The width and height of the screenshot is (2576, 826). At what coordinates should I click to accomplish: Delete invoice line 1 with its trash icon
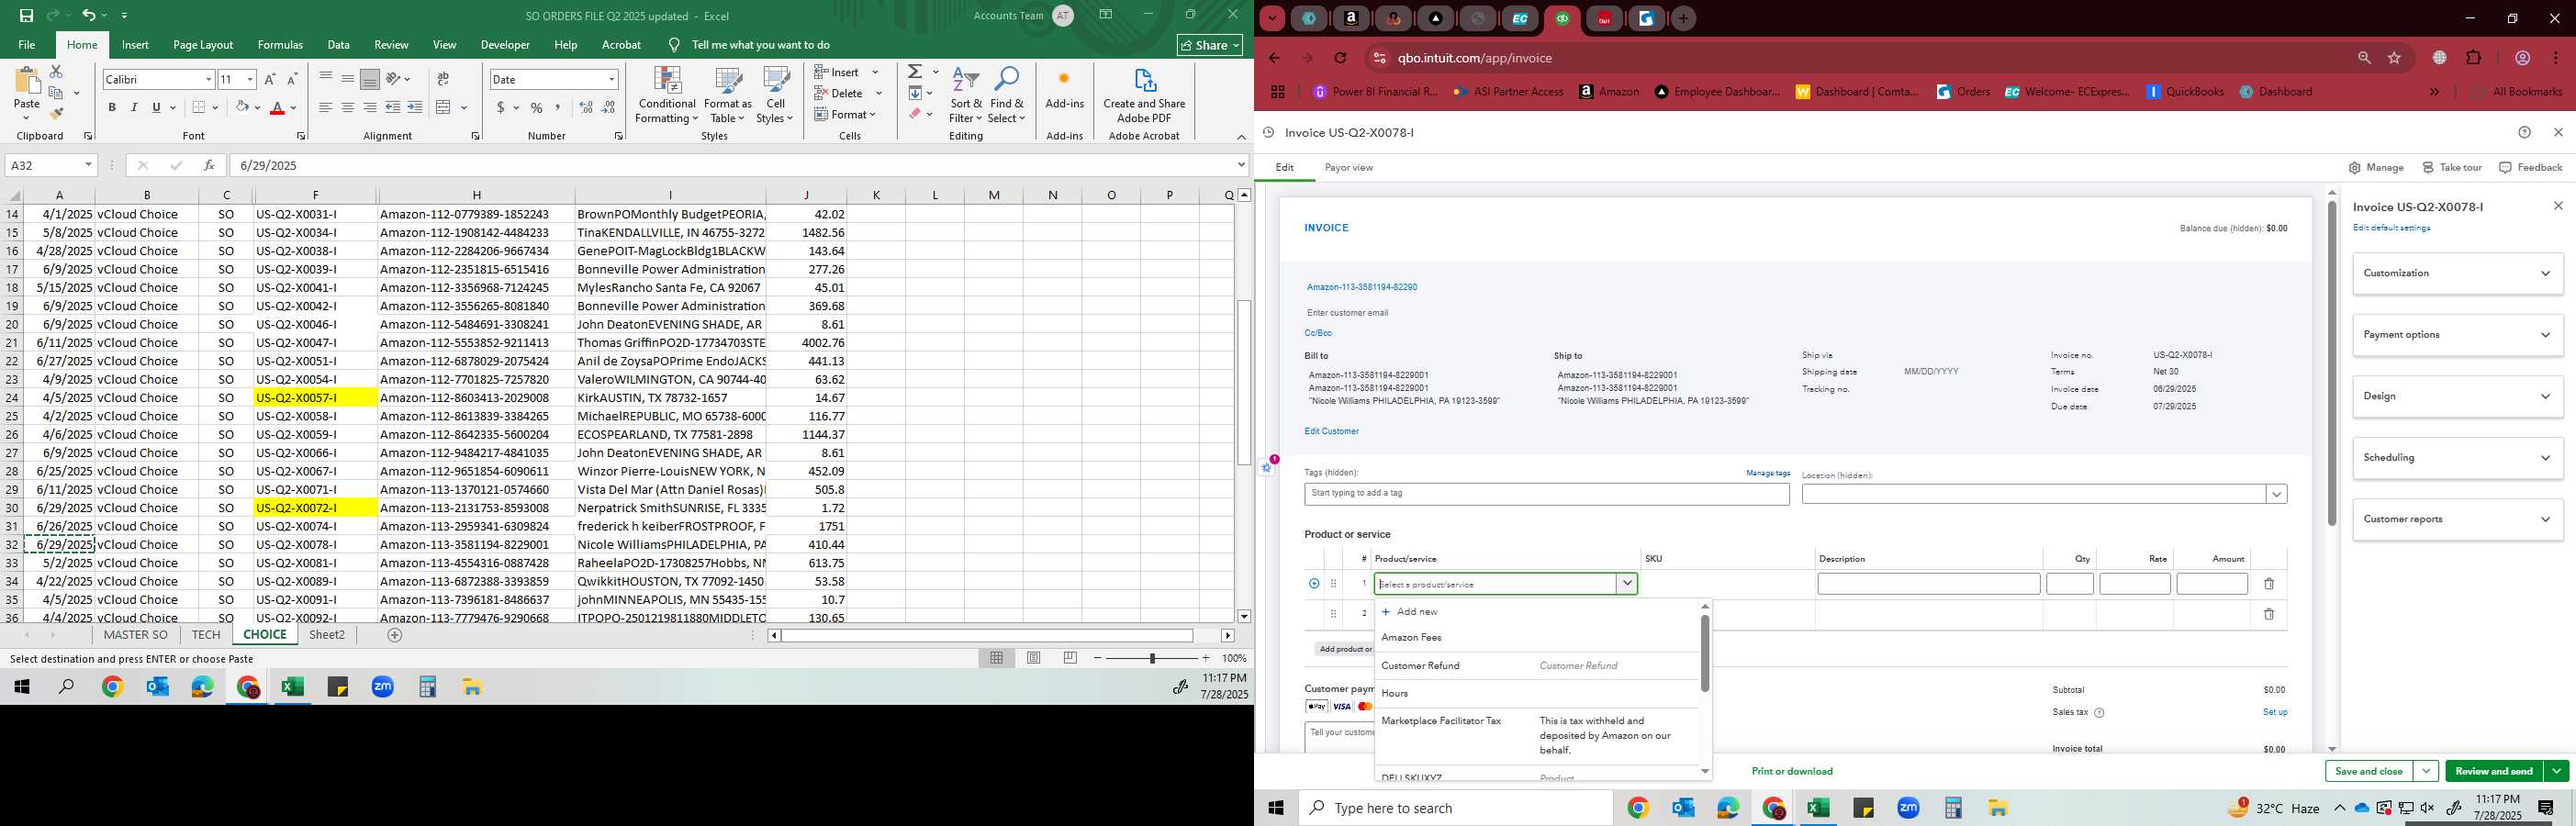click(2268, 584)
